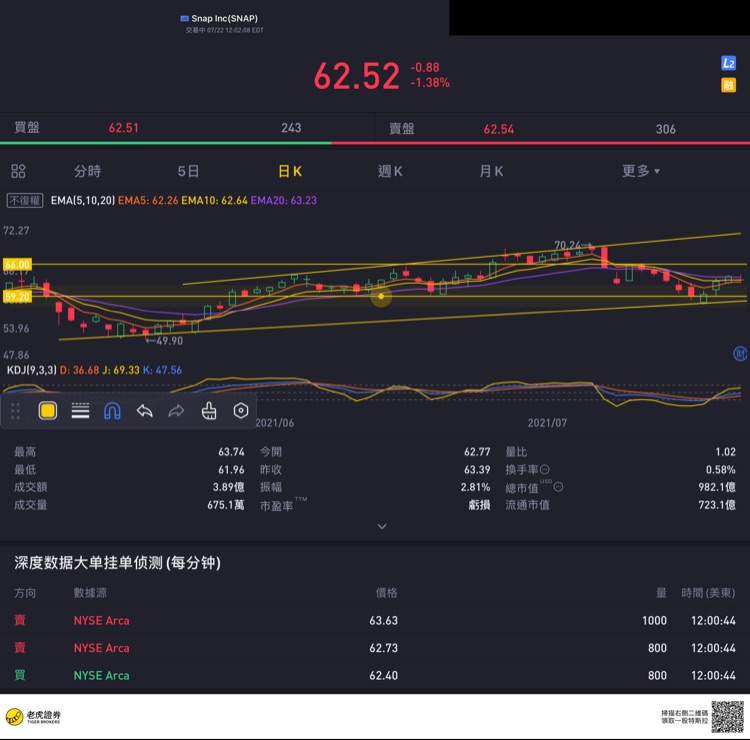Select the 月K monthly chart tab

click(491, 171)
